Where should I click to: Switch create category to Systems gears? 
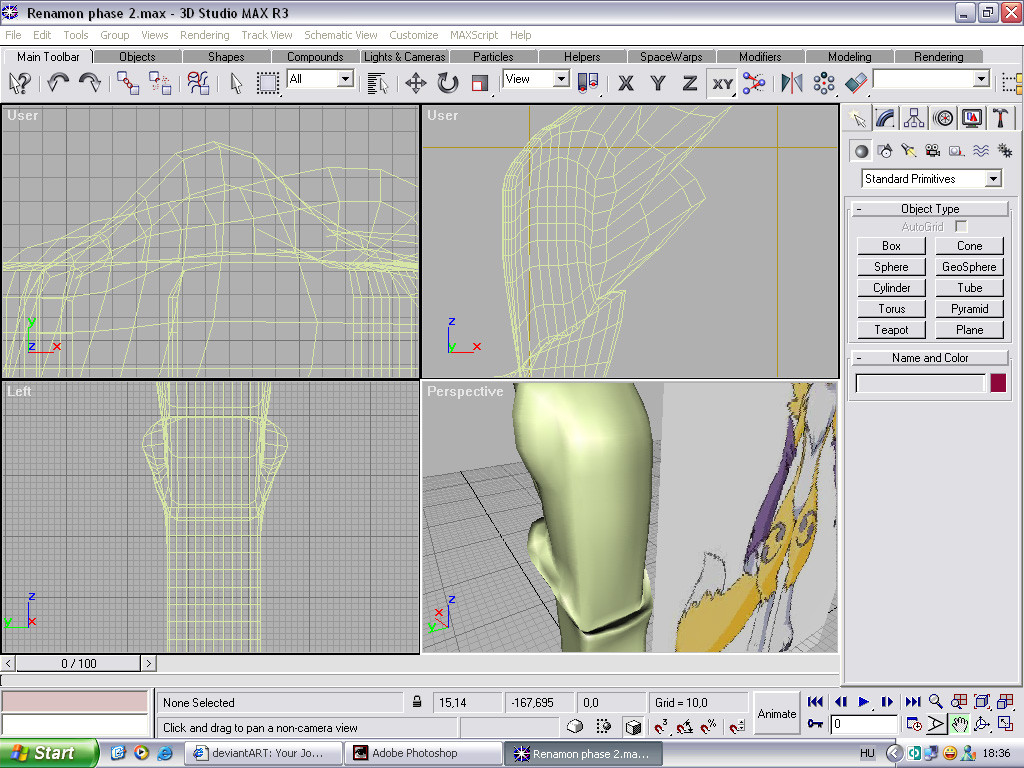[x=1004, y=151]
